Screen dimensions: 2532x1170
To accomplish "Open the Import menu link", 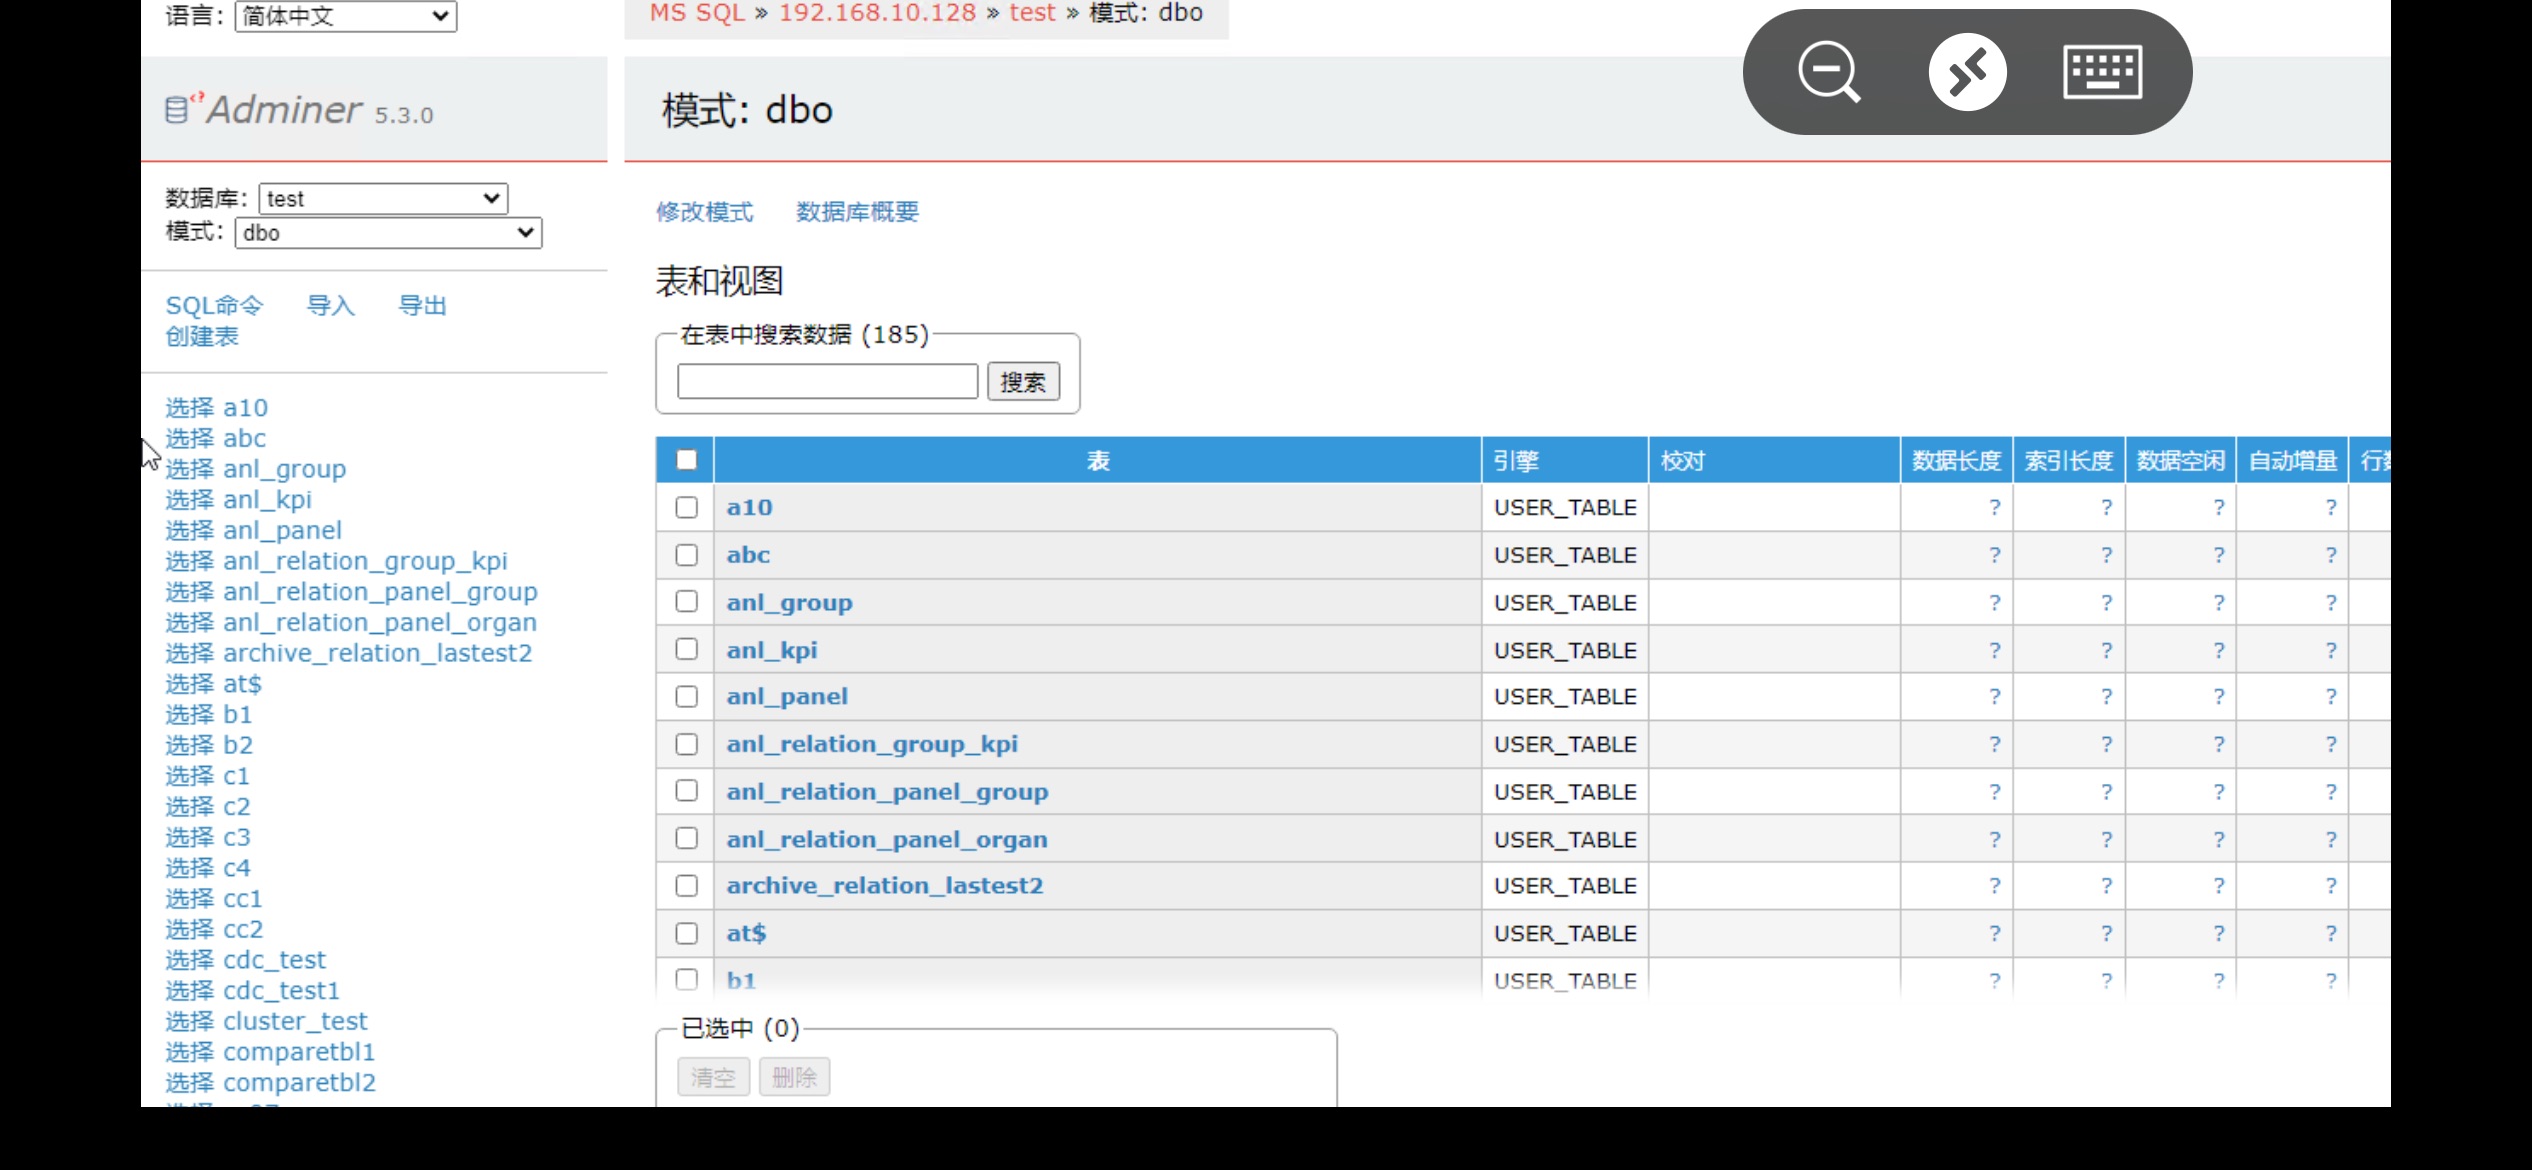I will [330, 306].
